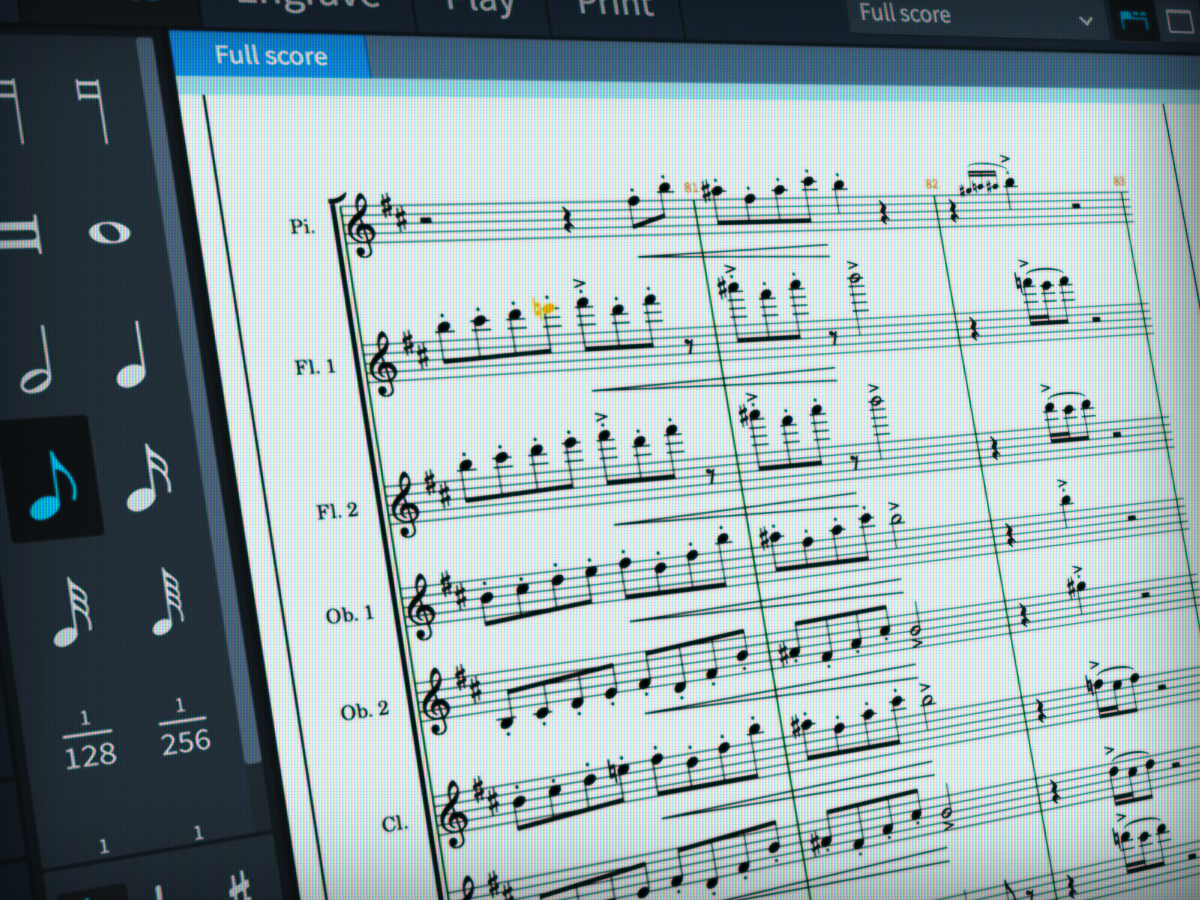The image size is (1200, 900).
Task: Click the sharp accidental icon
Action: click(238, 885)
